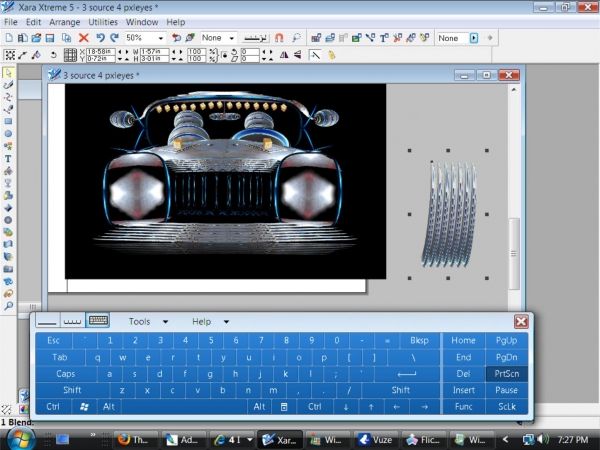Viewport: 600px width, 450px height.
Task: Click the red Delete X icon
Action: coord(83,38)
